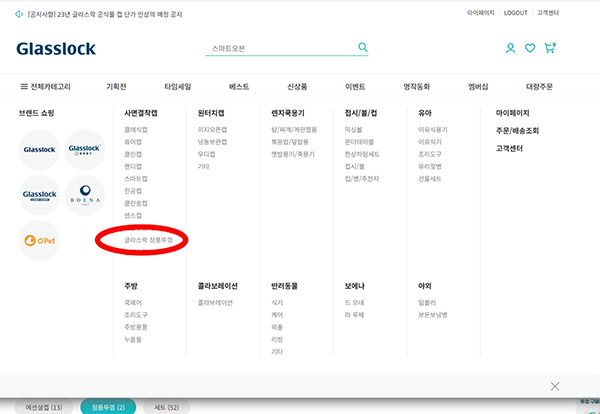Open the 외출 category under 반려동물

pyautogui.click(x=277, y=327)
